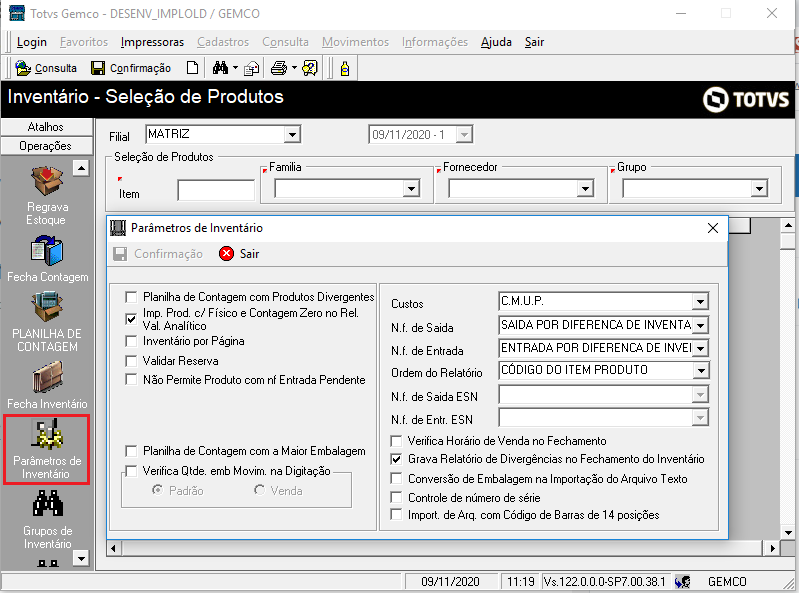Check Verifica Horário de Venda no Fechamento

(x=396, y=441)
